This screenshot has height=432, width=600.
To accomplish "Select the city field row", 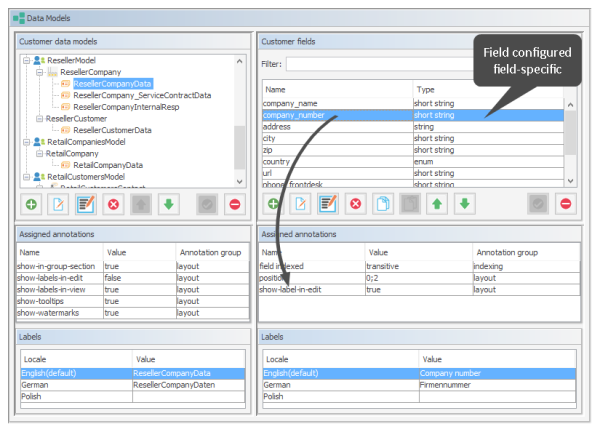I will coord(413,139).
